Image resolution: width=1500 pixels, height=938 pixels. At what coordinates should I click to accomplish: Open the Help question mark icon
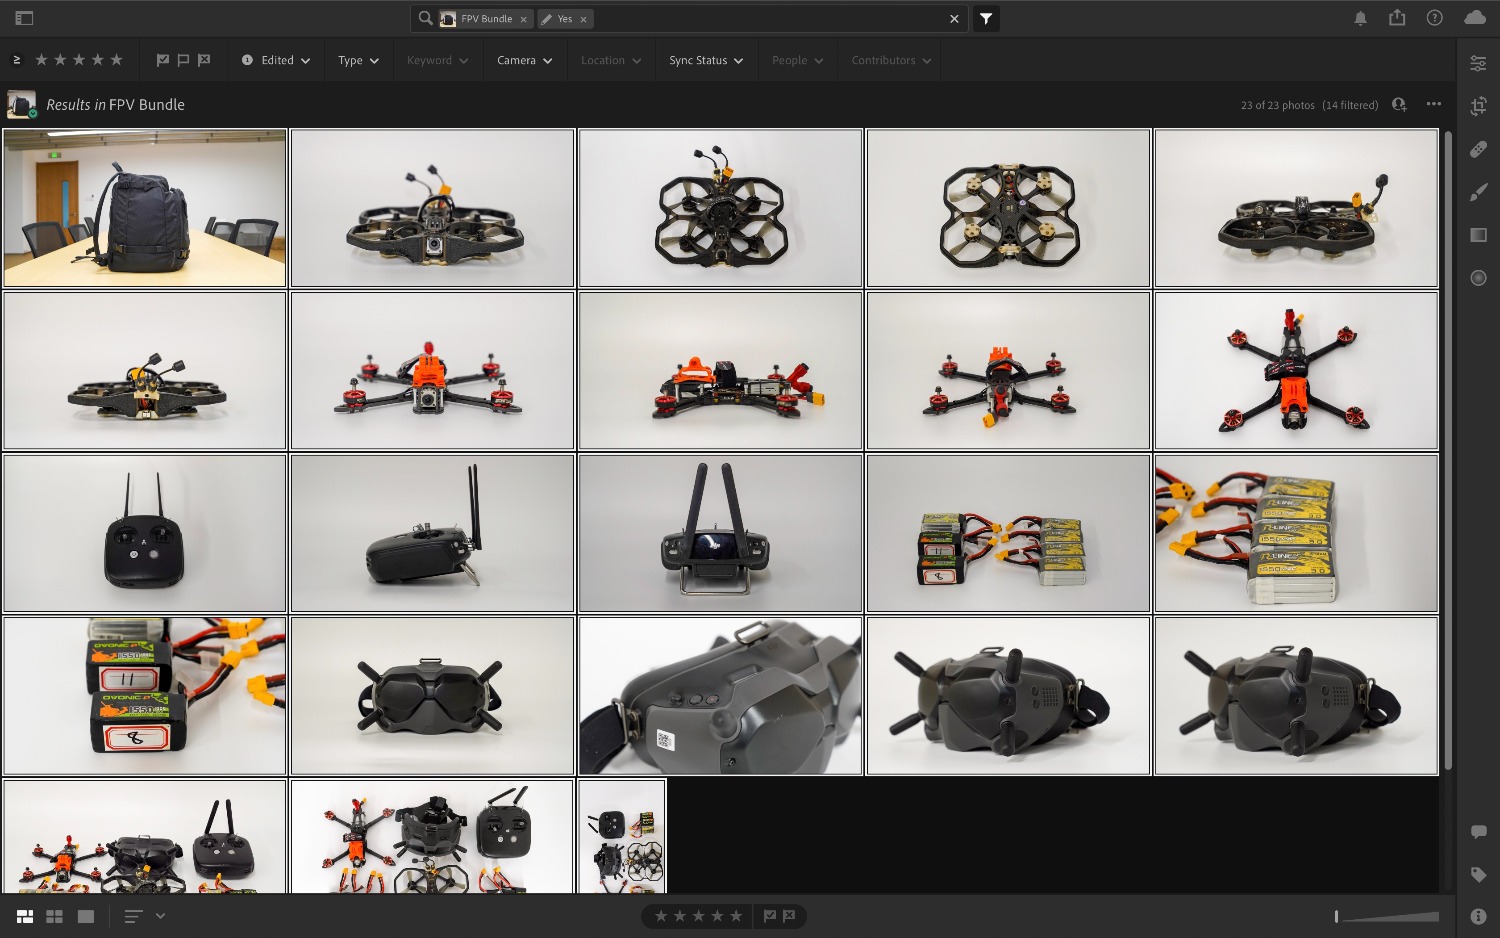(1434, 18)
